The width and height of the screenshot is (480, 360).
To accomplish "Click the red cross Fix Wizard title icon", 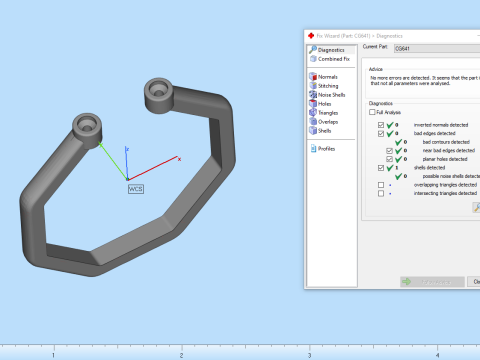I will pos(311,36).
